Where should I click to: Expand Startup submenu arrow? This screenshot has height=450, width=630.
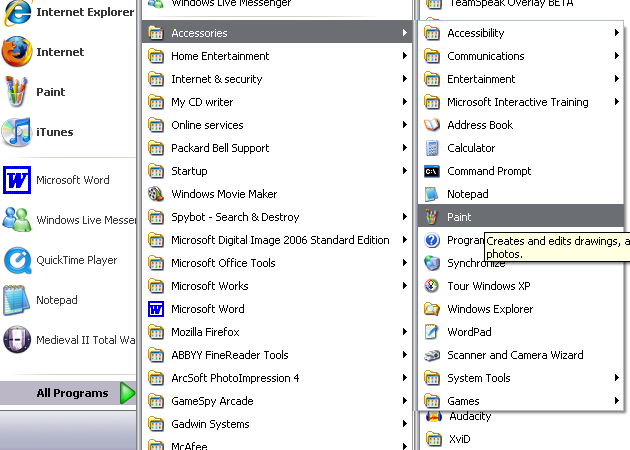405,171
